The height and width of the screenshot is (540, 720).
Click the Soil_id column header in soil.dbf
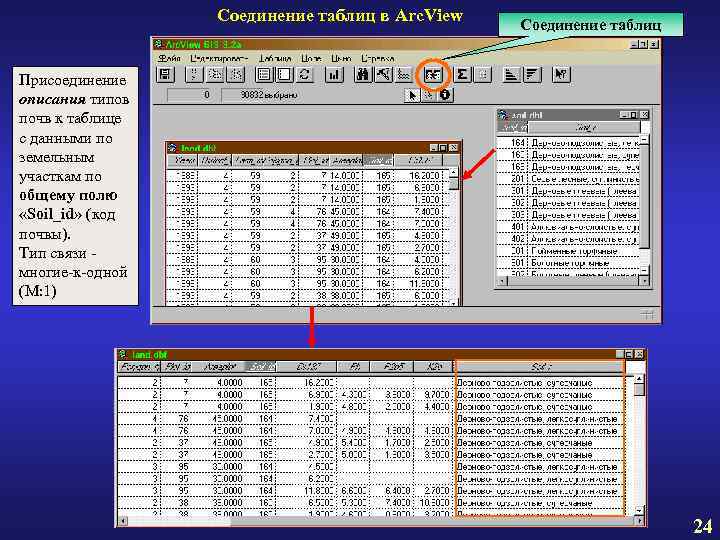(x=513, y=127)
